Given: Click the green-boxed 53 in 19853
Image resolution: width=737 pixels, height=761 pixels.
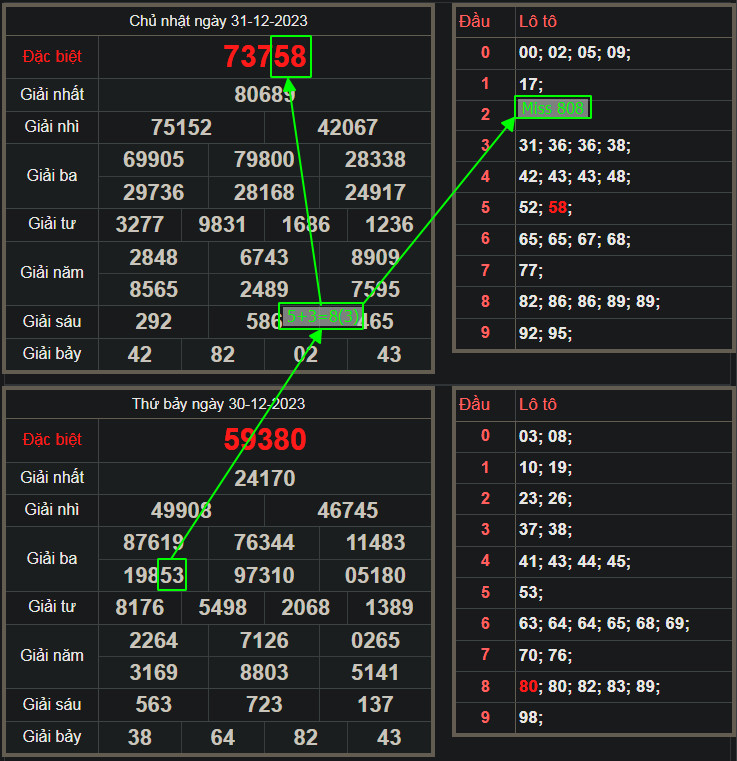Looking at the screenshot, I should [172, 575].
